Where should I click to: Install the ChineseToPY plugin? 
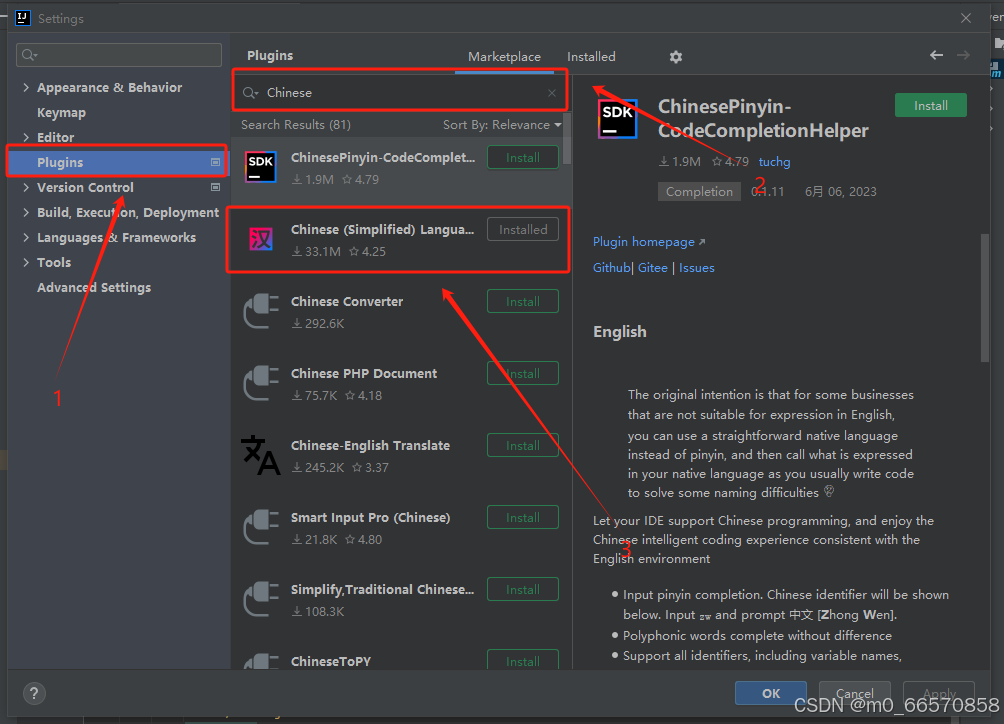[522, 660]
